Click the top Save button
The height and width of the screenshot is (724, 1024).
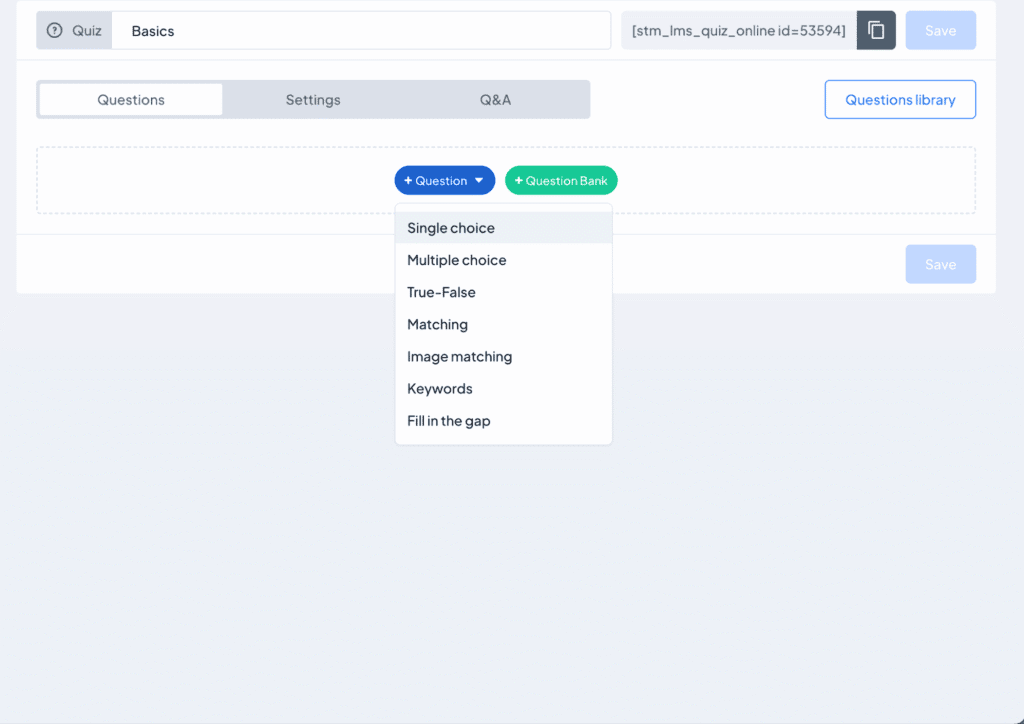pyautogui.click(x=940, y=30)
